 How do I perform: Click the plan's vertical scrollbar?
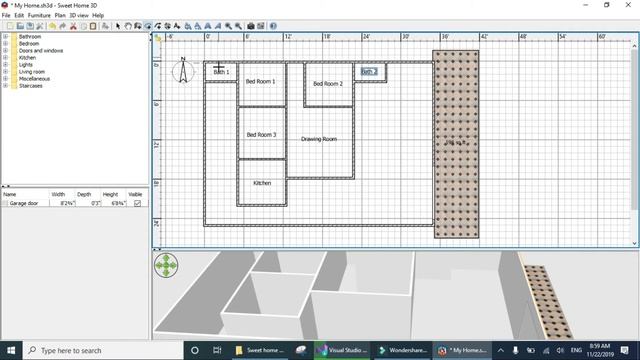tap(634, 144)
